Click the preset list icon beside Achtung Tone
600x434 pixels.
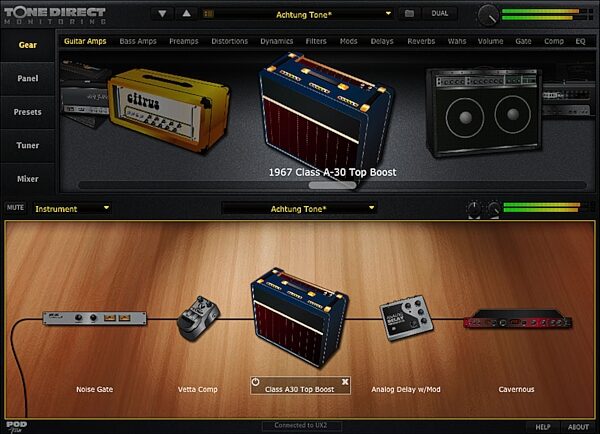coord(208,14)
